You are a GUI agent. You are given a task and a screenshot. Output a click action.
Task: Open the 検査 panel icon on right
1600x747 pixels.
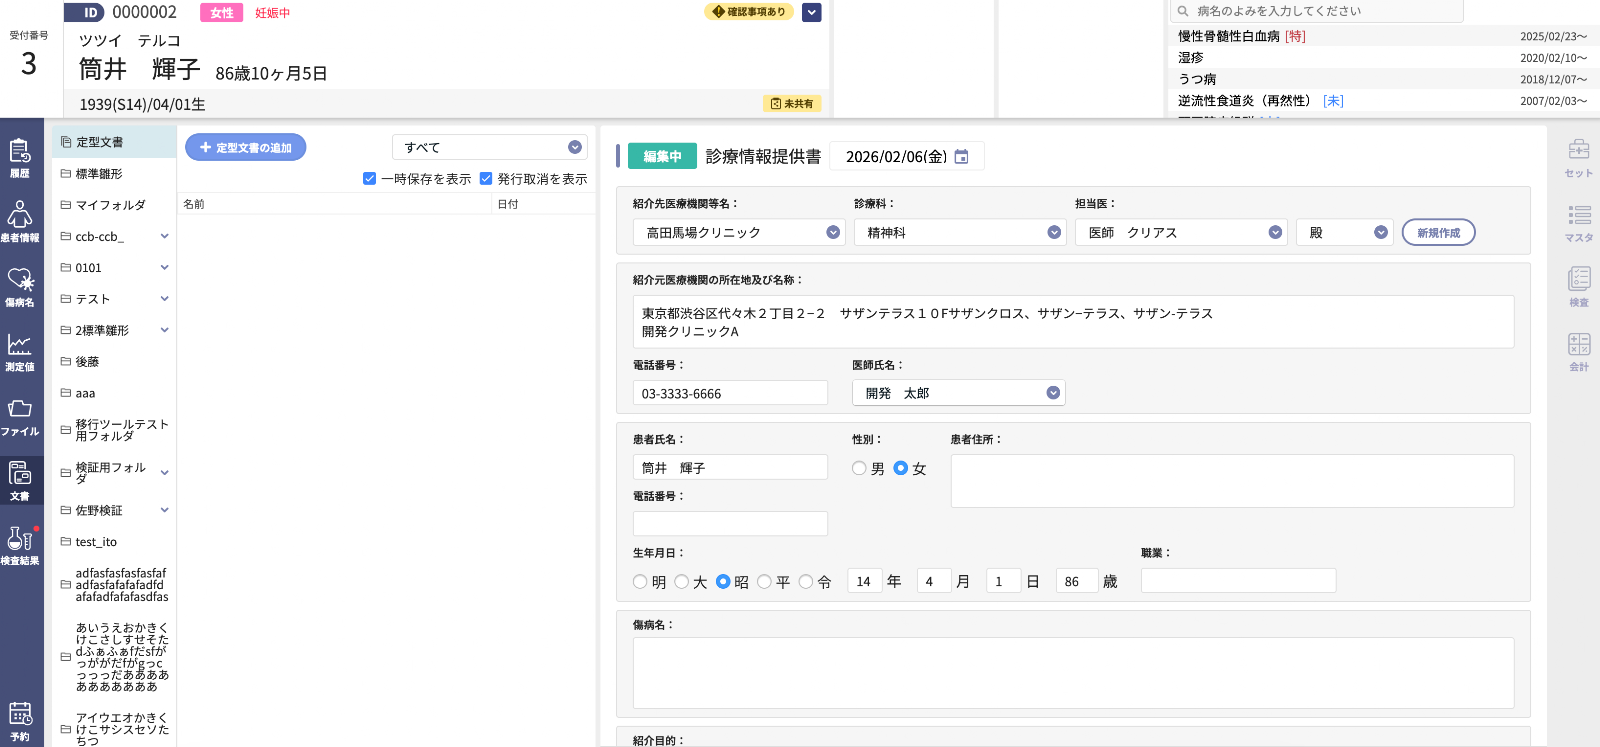click(1579, 287)
